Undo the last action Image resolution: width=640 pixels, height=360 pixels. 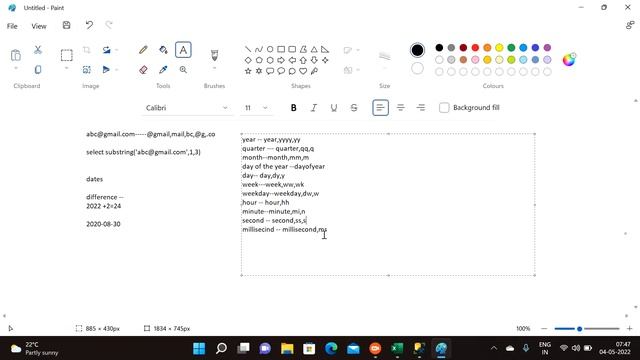pos(89,25)
